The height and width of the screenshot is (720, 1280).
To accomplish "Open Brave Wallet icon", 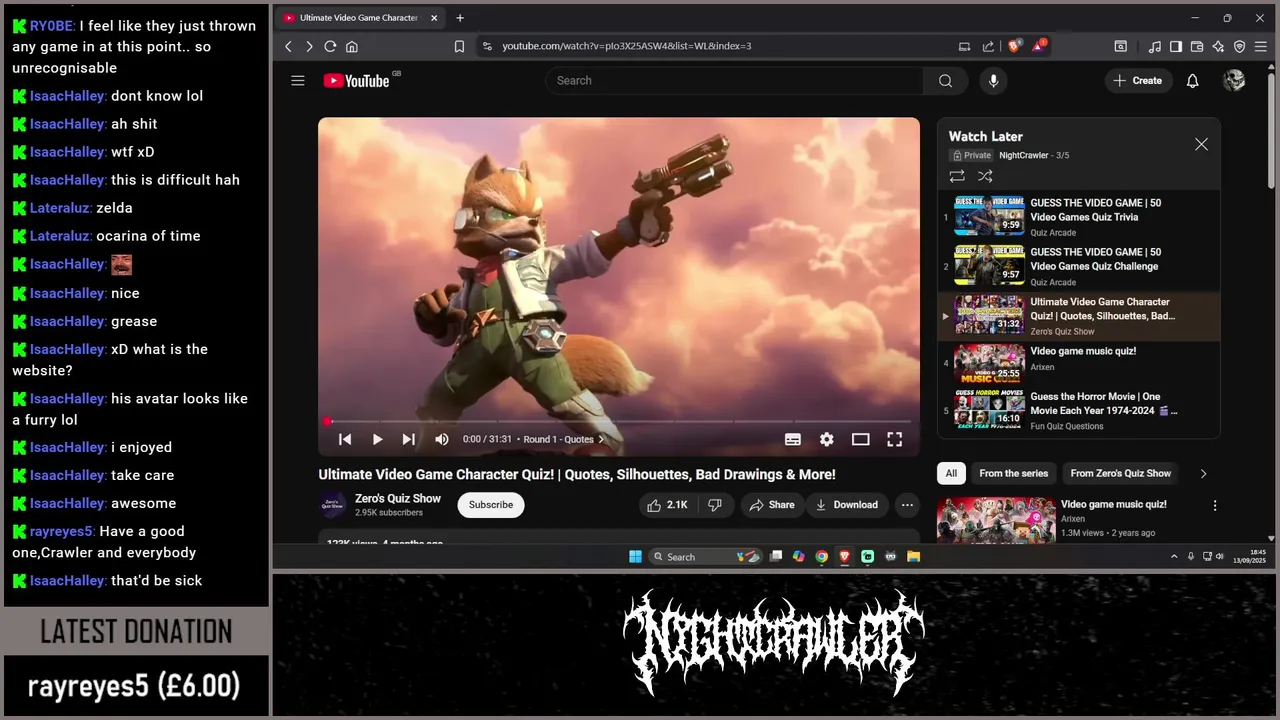I will (x=1197, y=46).
